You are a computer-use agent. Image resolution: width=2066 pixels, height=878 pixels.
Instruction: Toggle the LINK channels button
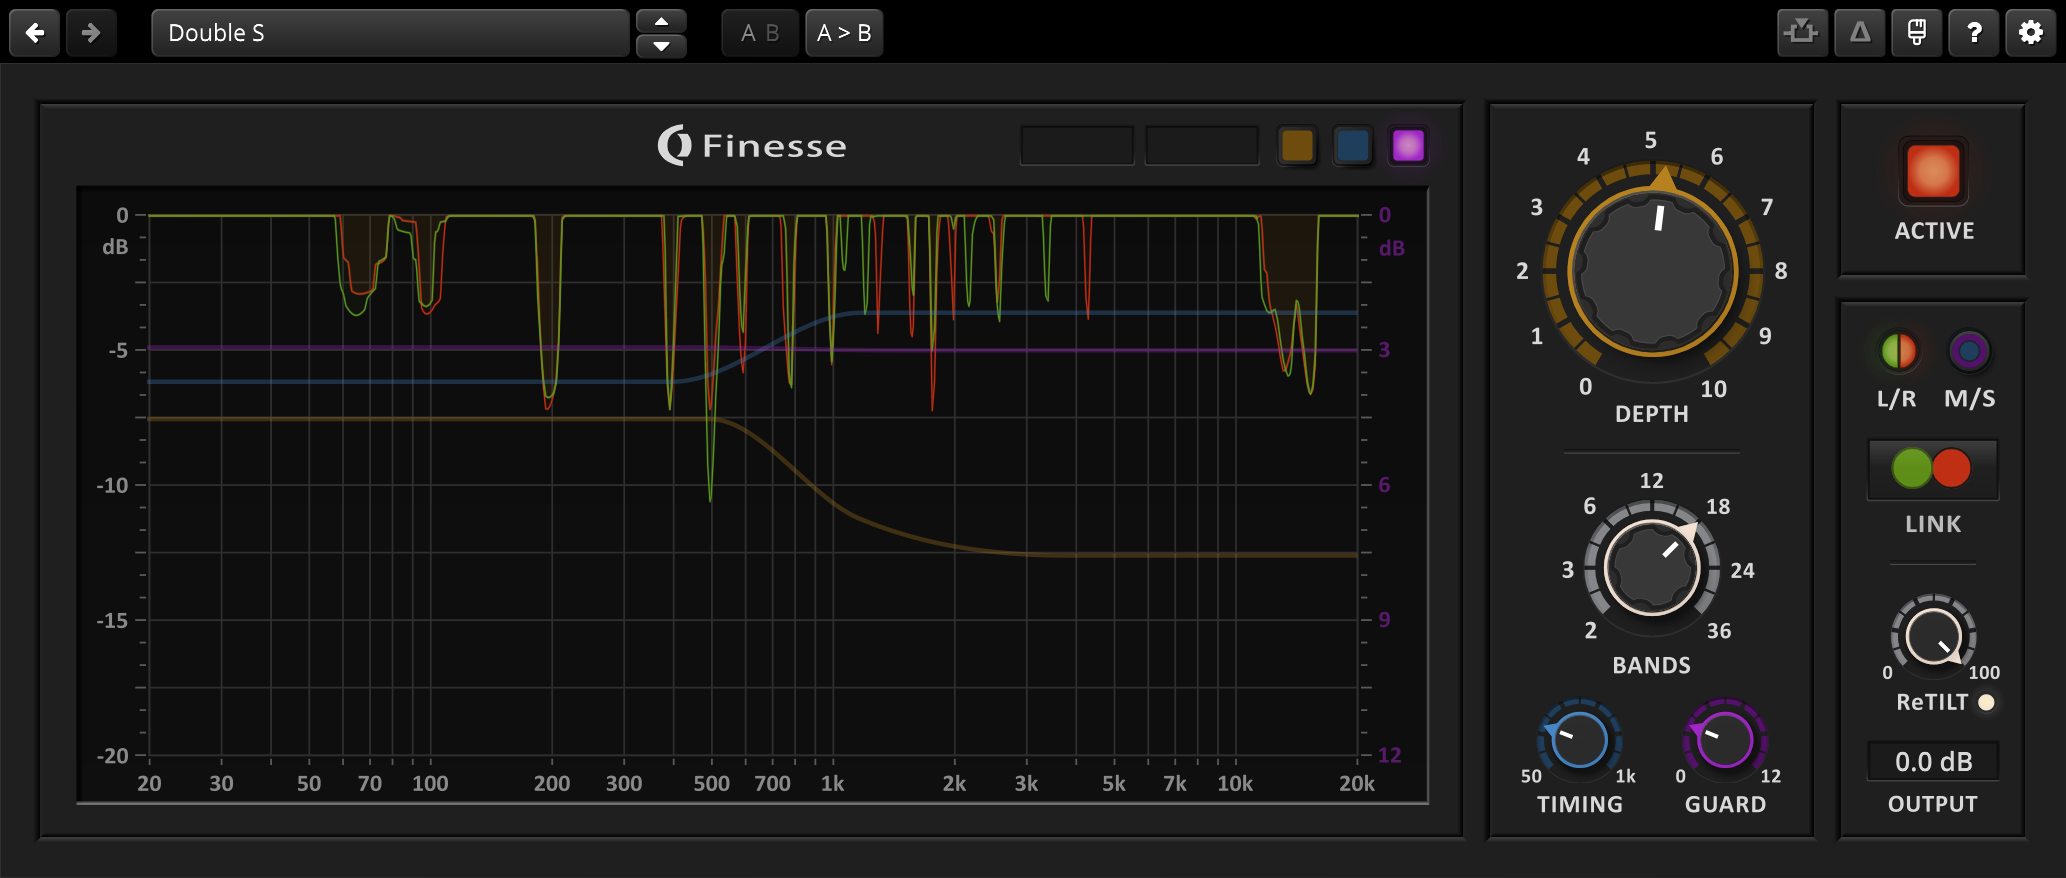point(1932,469)
